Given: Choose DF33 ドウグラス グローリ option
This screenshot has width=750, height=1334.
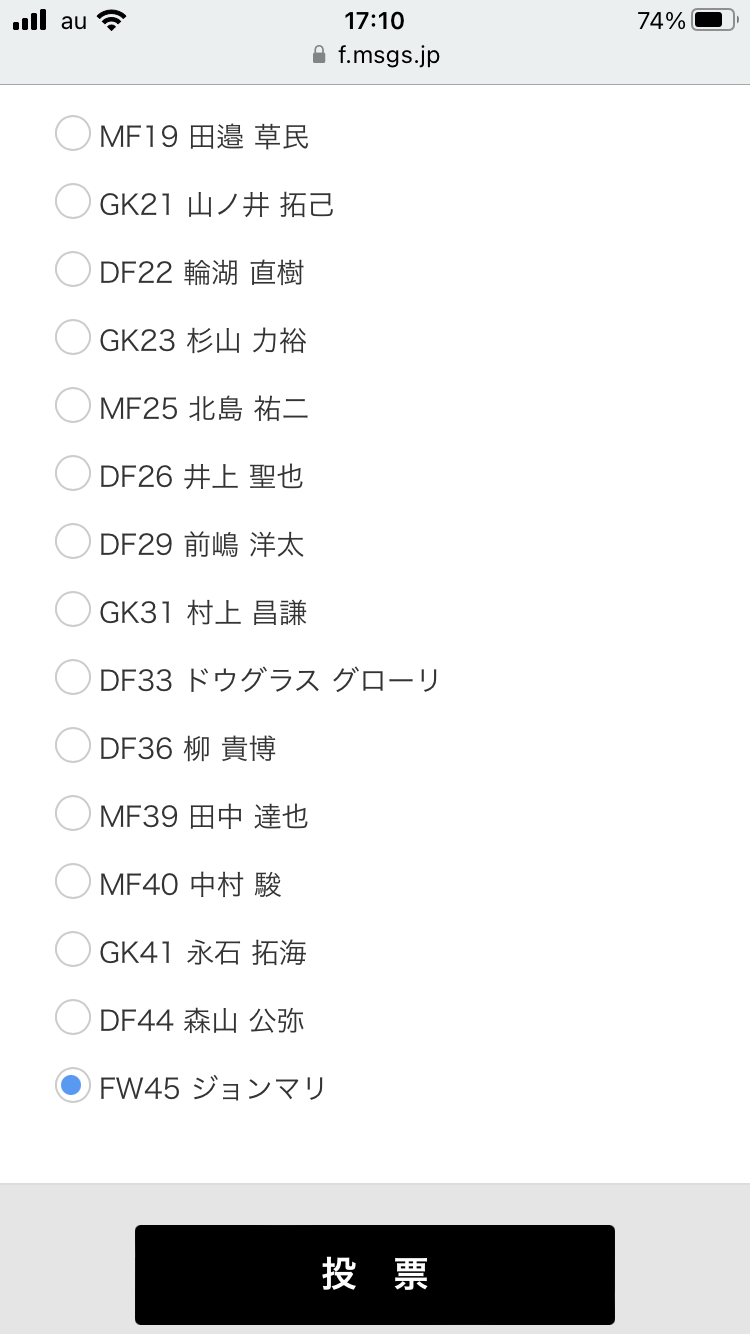Looking at the screenshot, I should point(73,678).
